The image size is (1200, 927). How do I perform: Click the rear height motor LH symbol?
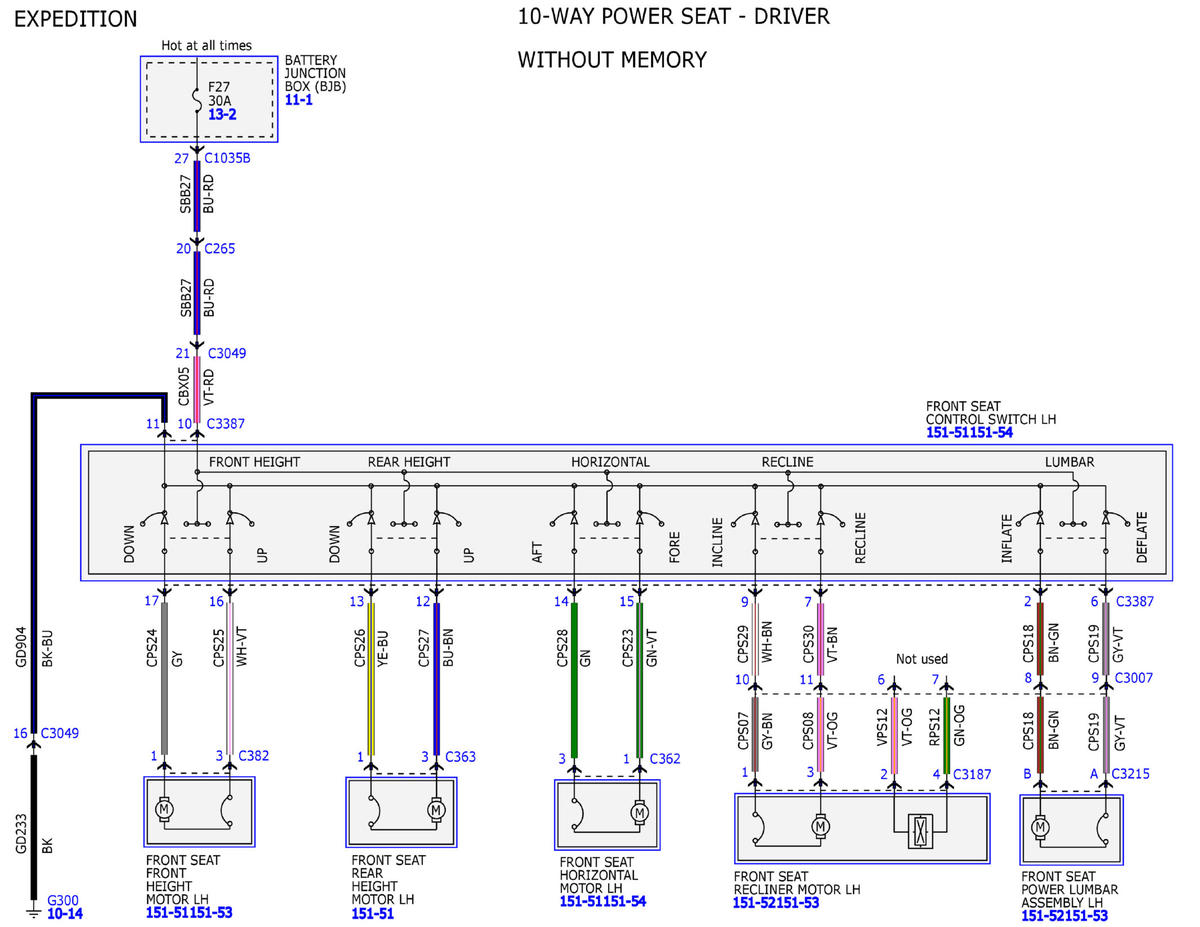coord(436,808)
